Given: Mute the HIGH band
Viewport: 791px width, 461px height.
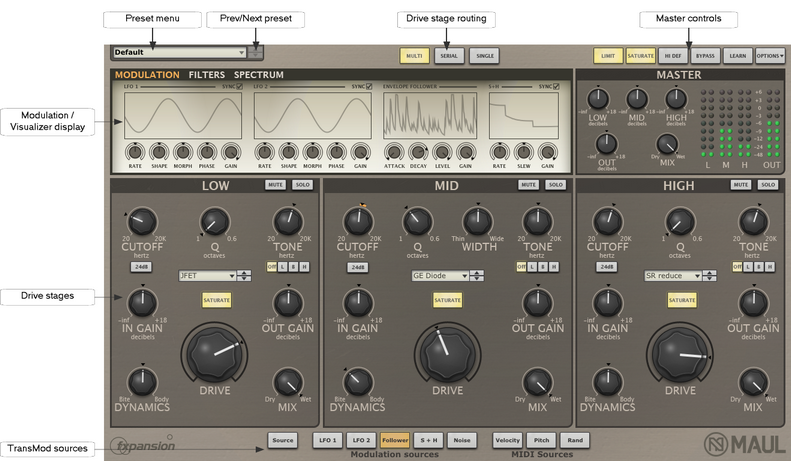Looking at the screenshot, I should coord(741,185).
